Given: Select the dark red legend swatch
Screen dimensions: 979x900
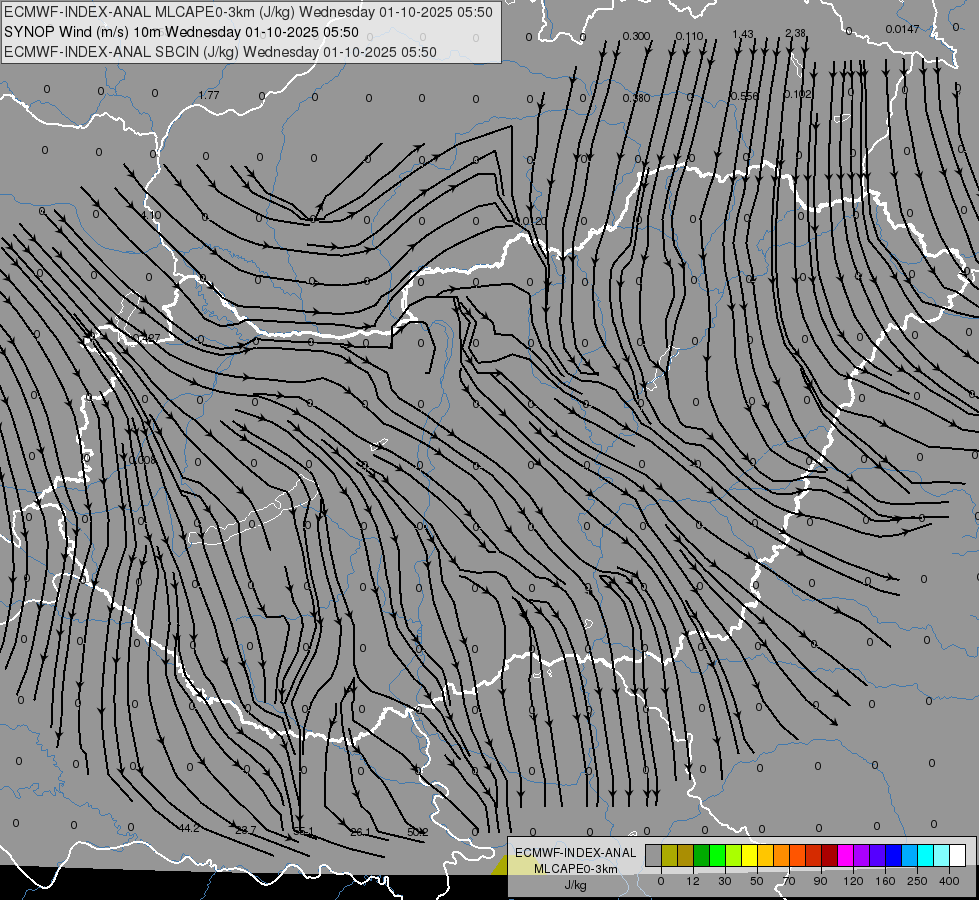Looking at the screenshot, I should pyautogui.click(x=830, y=855).
